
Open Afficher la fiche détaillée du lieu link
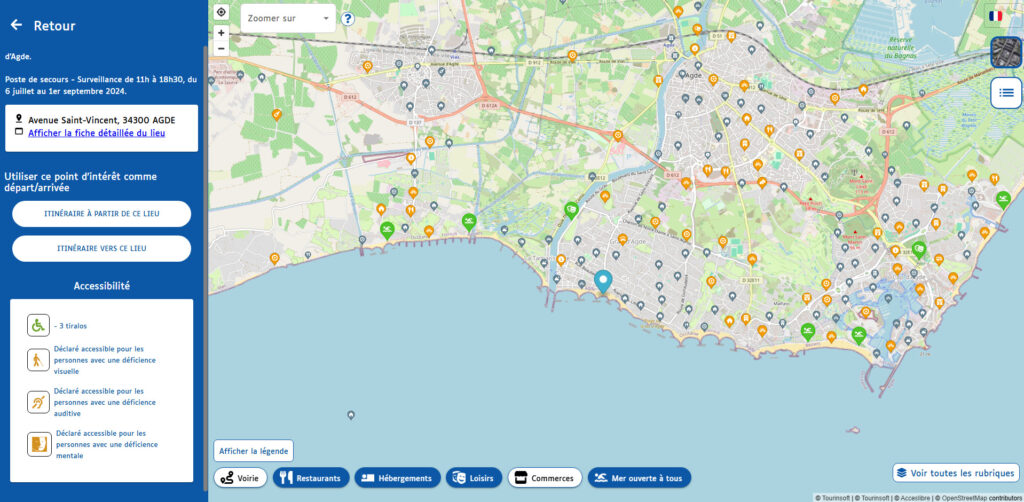click(x=96, y=133)
